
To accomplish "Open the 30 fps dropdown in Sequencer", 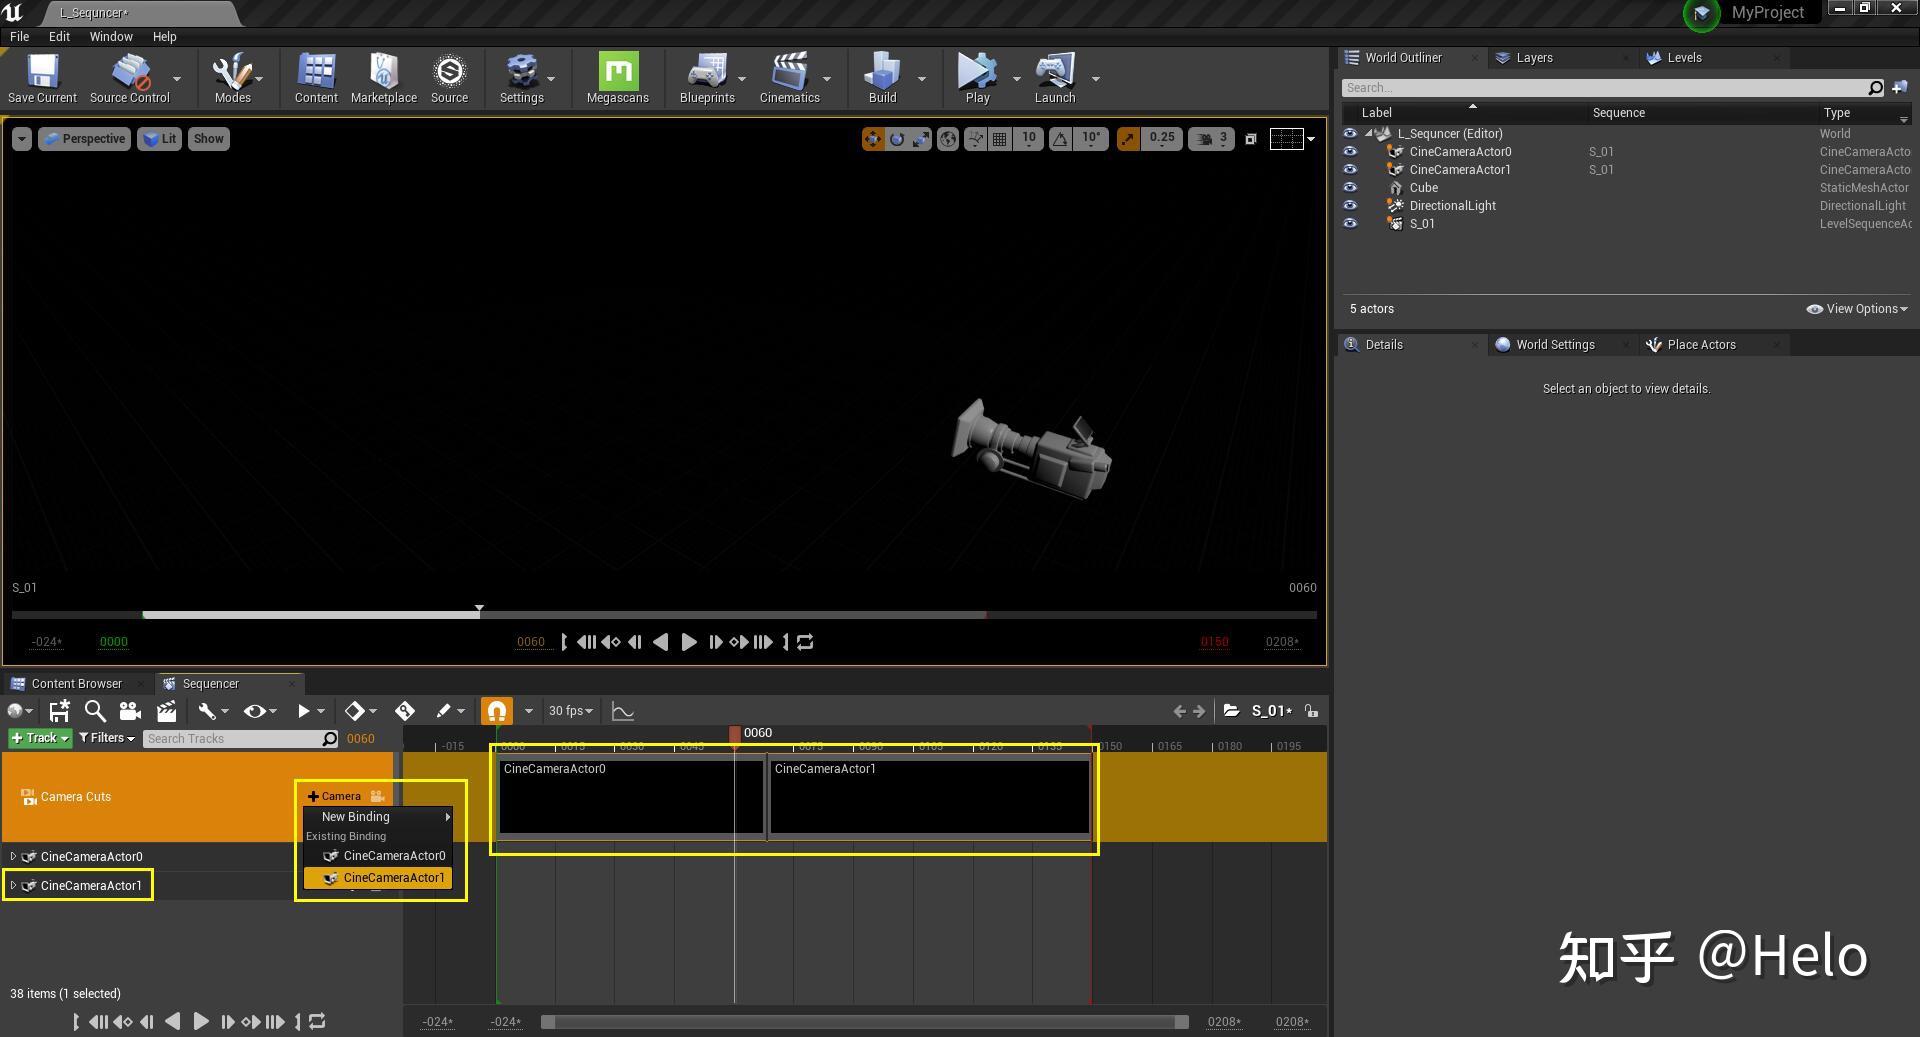I will [x=570, y=711].
